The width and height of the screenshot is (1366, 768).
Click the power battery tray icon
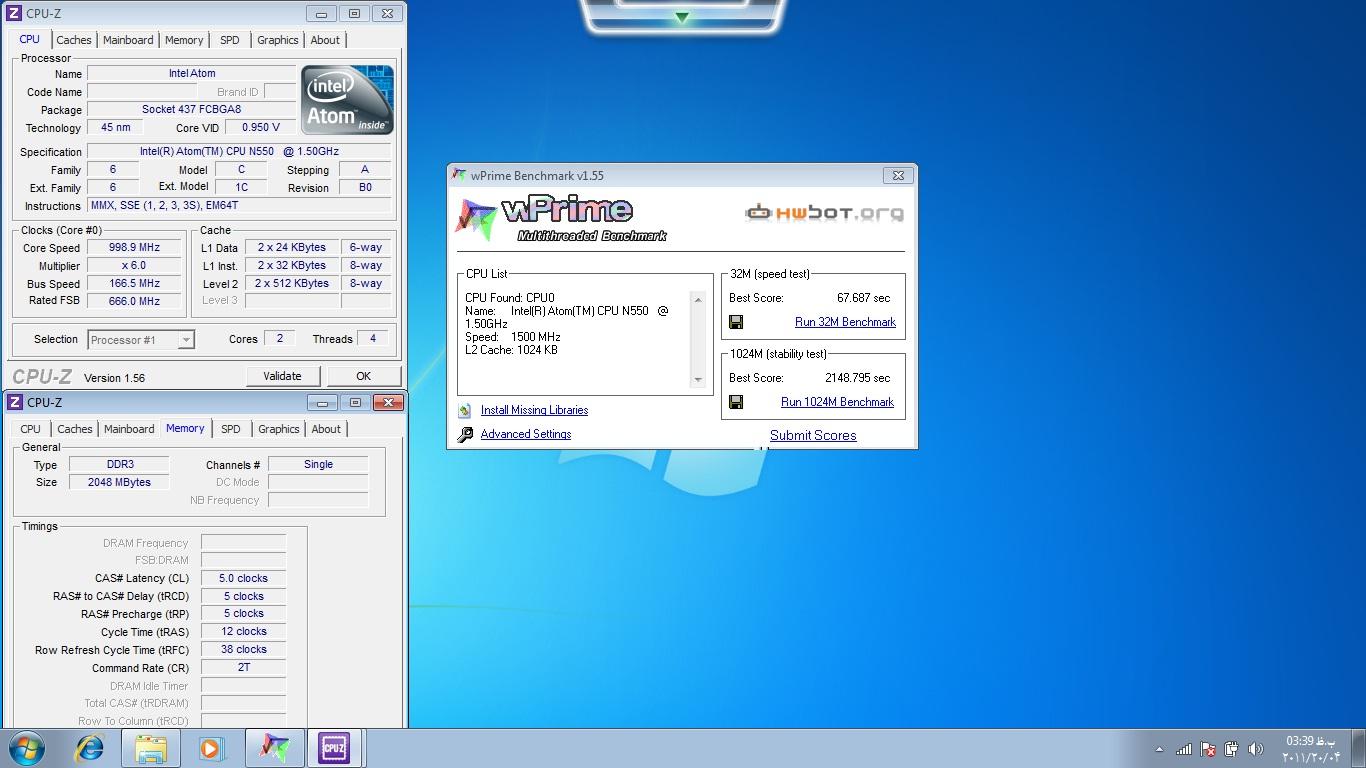point(1231,749)
